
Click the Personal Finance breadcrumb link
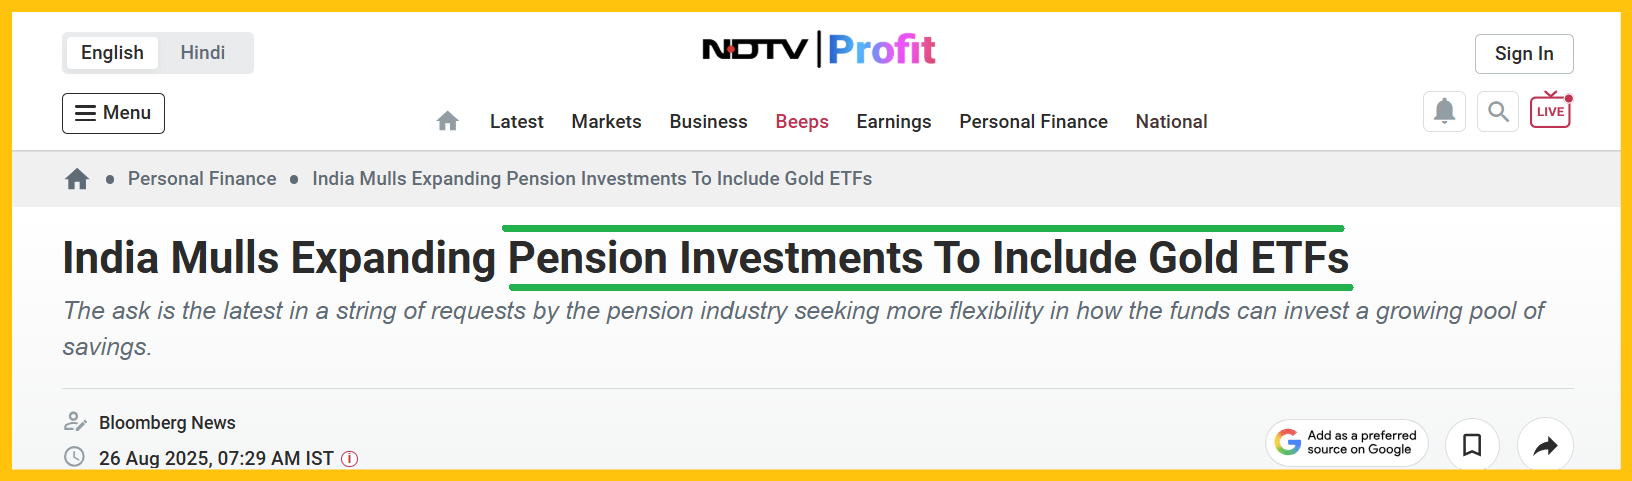click(202, 179)
